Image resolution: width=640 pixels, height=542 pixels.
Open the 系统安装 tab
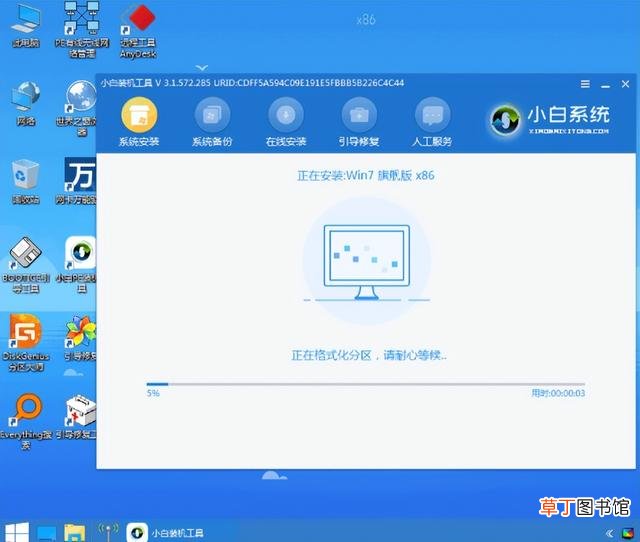[x=139, y=122]
